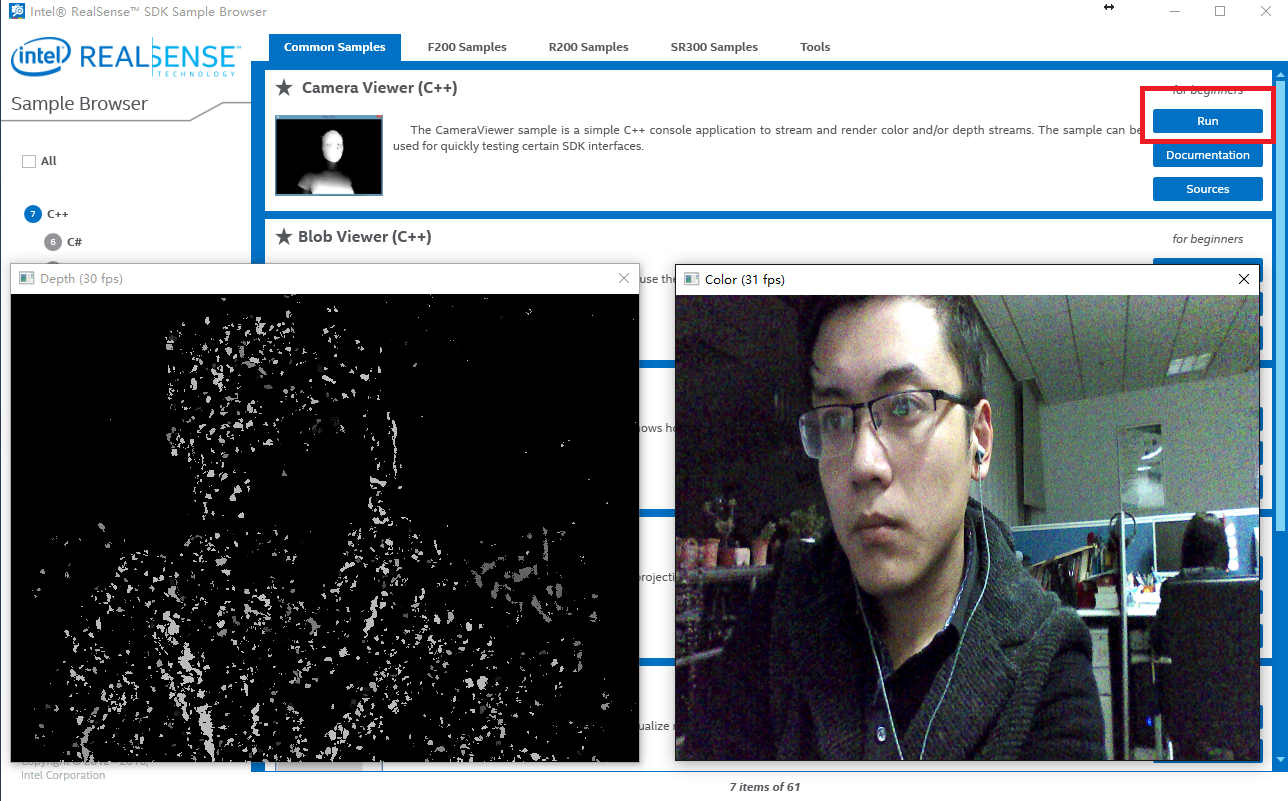The height and width of the screenshot is (801, 1288).
Task: Click the Intel RealSense logo
Action: point(125,59)
